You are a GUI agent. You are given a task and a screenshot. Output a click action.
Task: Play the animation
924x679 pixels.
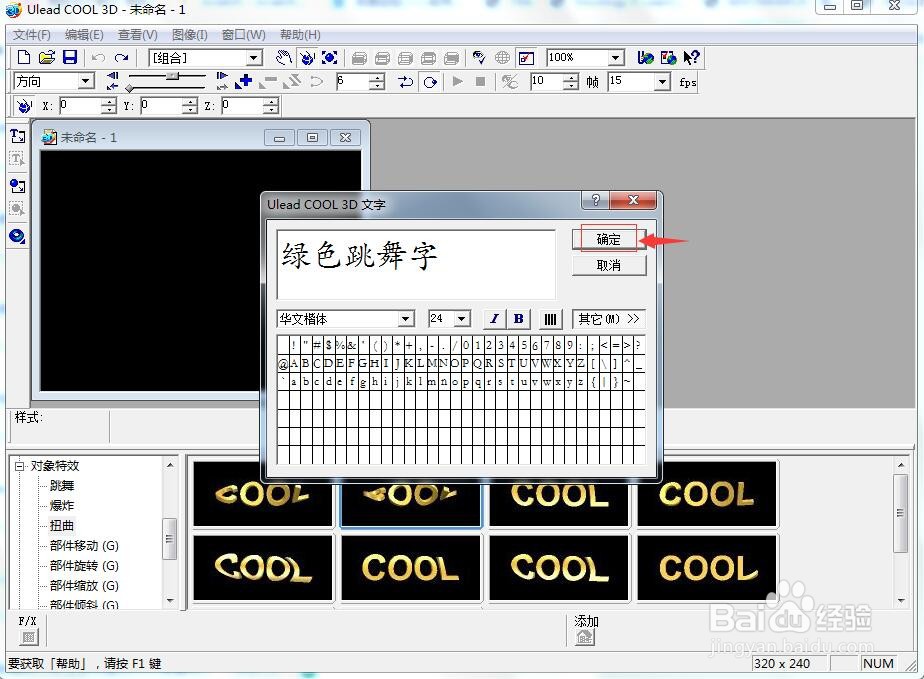(x=457, y=81)
